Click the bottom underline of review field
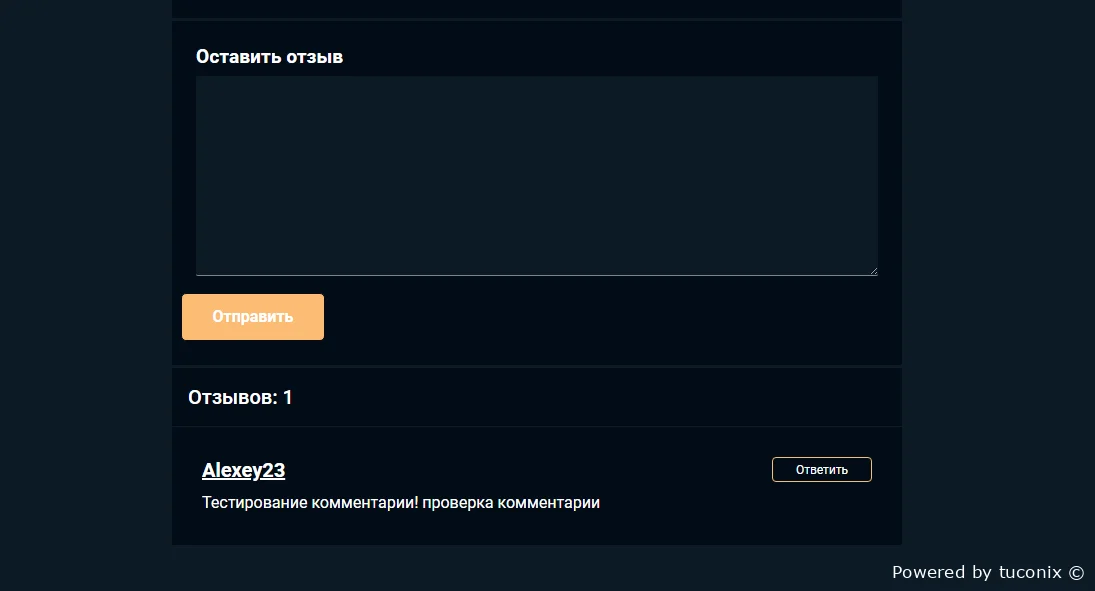 (536, 275)
